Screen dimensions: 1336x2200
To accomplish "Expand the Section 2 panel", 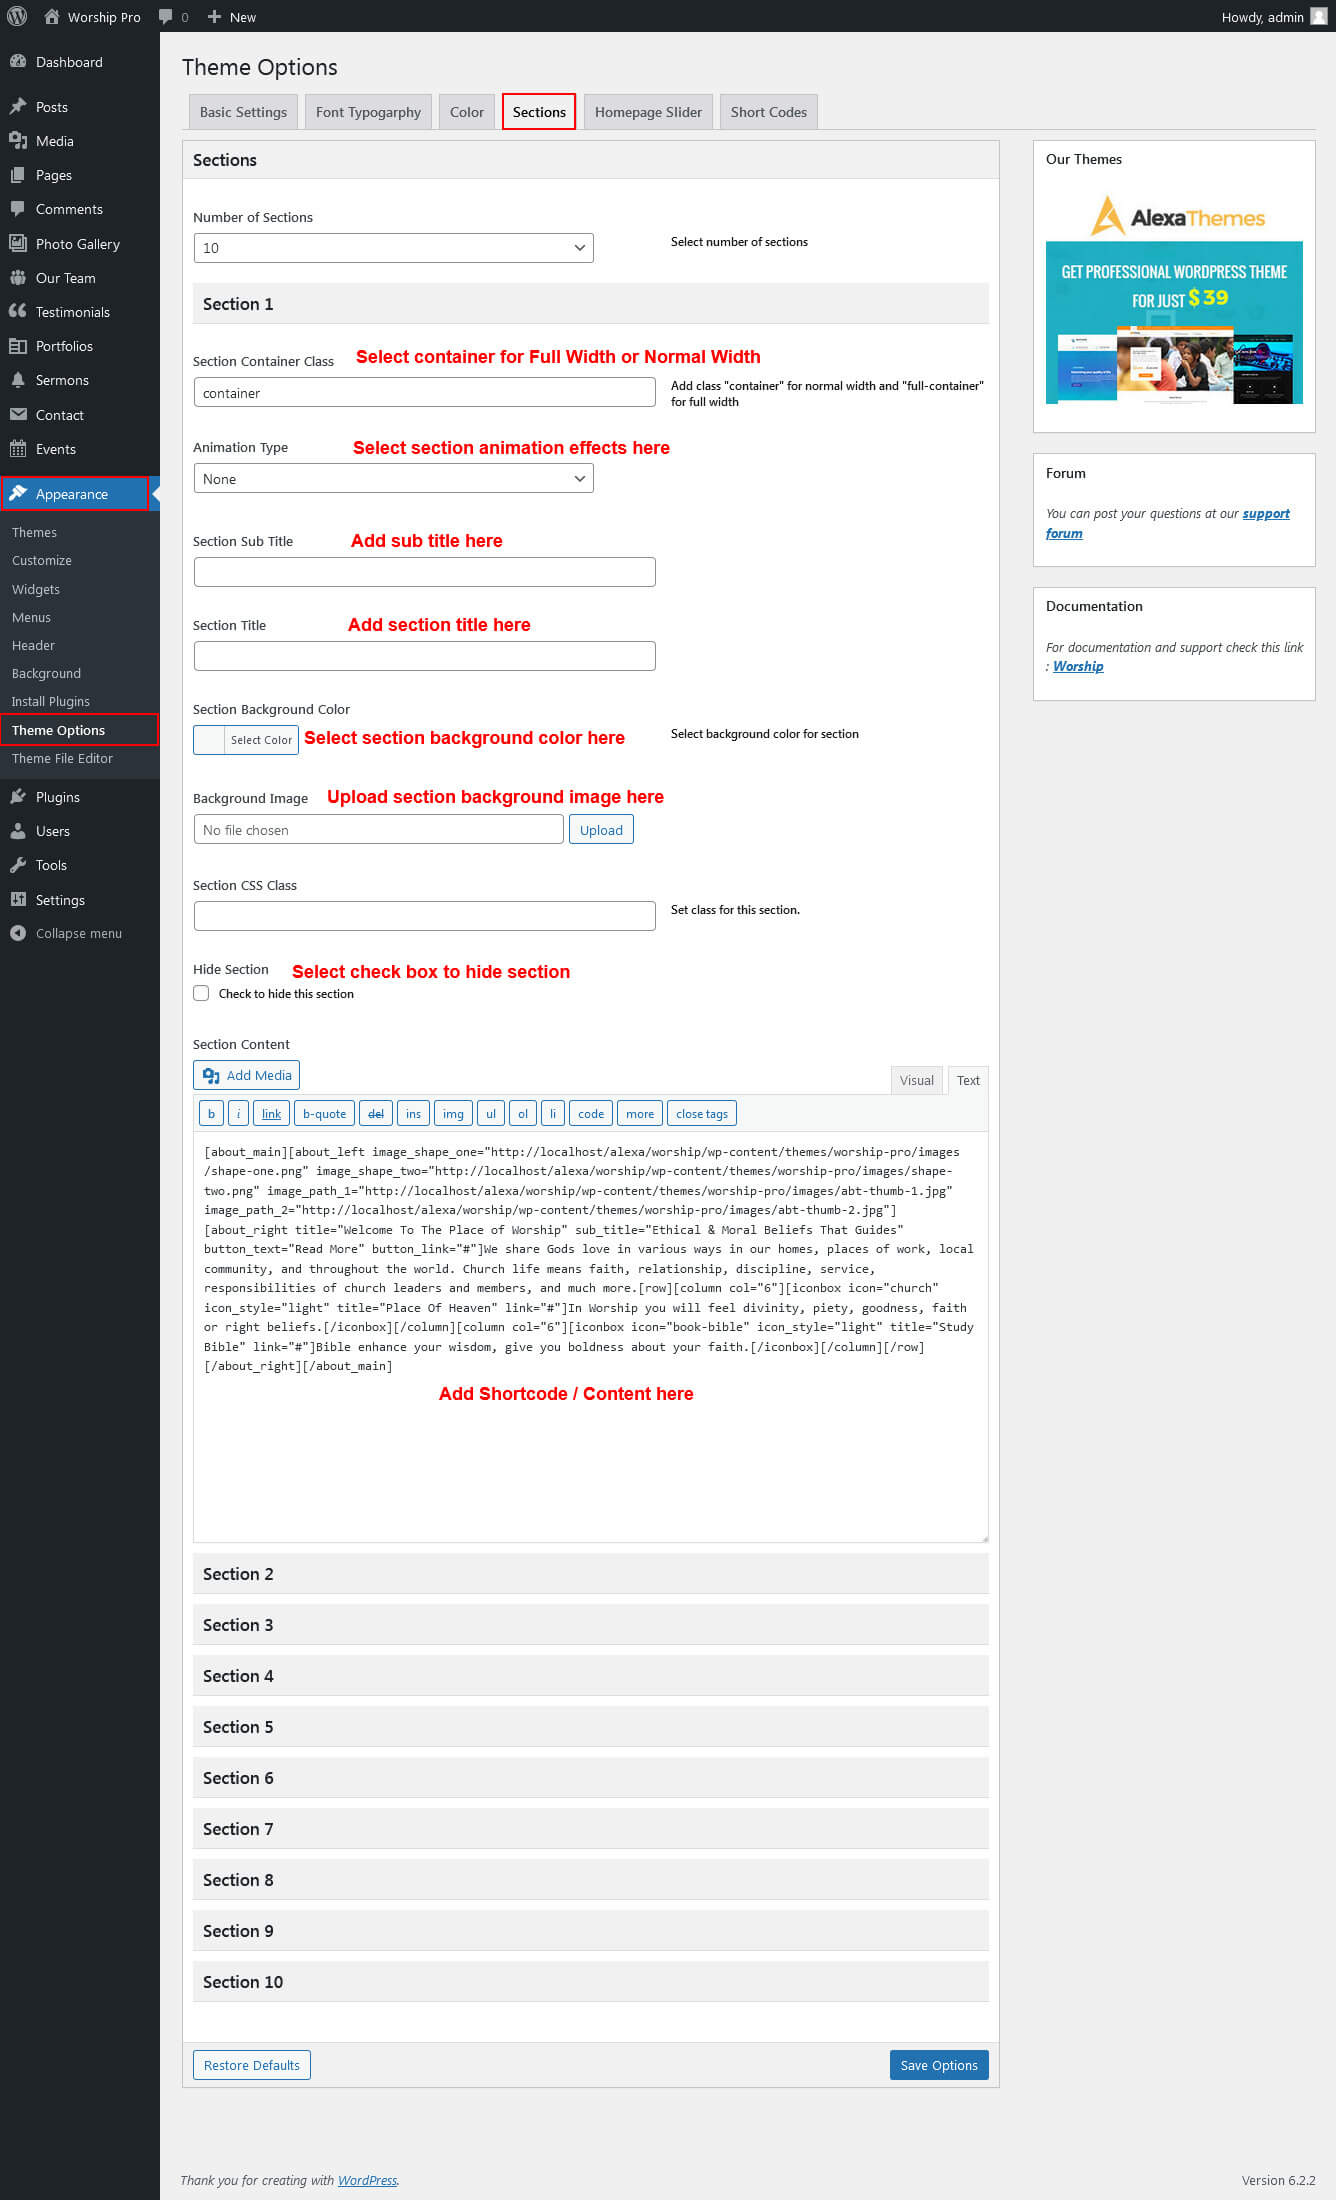I will coord(590,1574).
